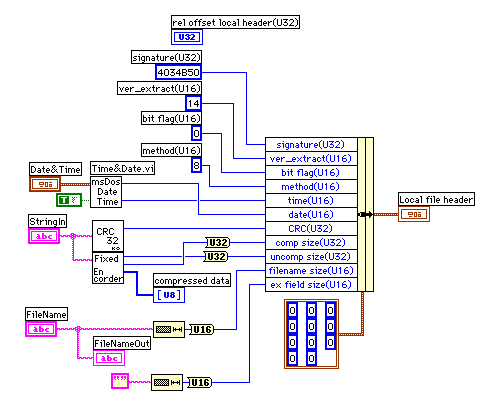Click signature(U32) element in the bundle node

click(311, 145)
